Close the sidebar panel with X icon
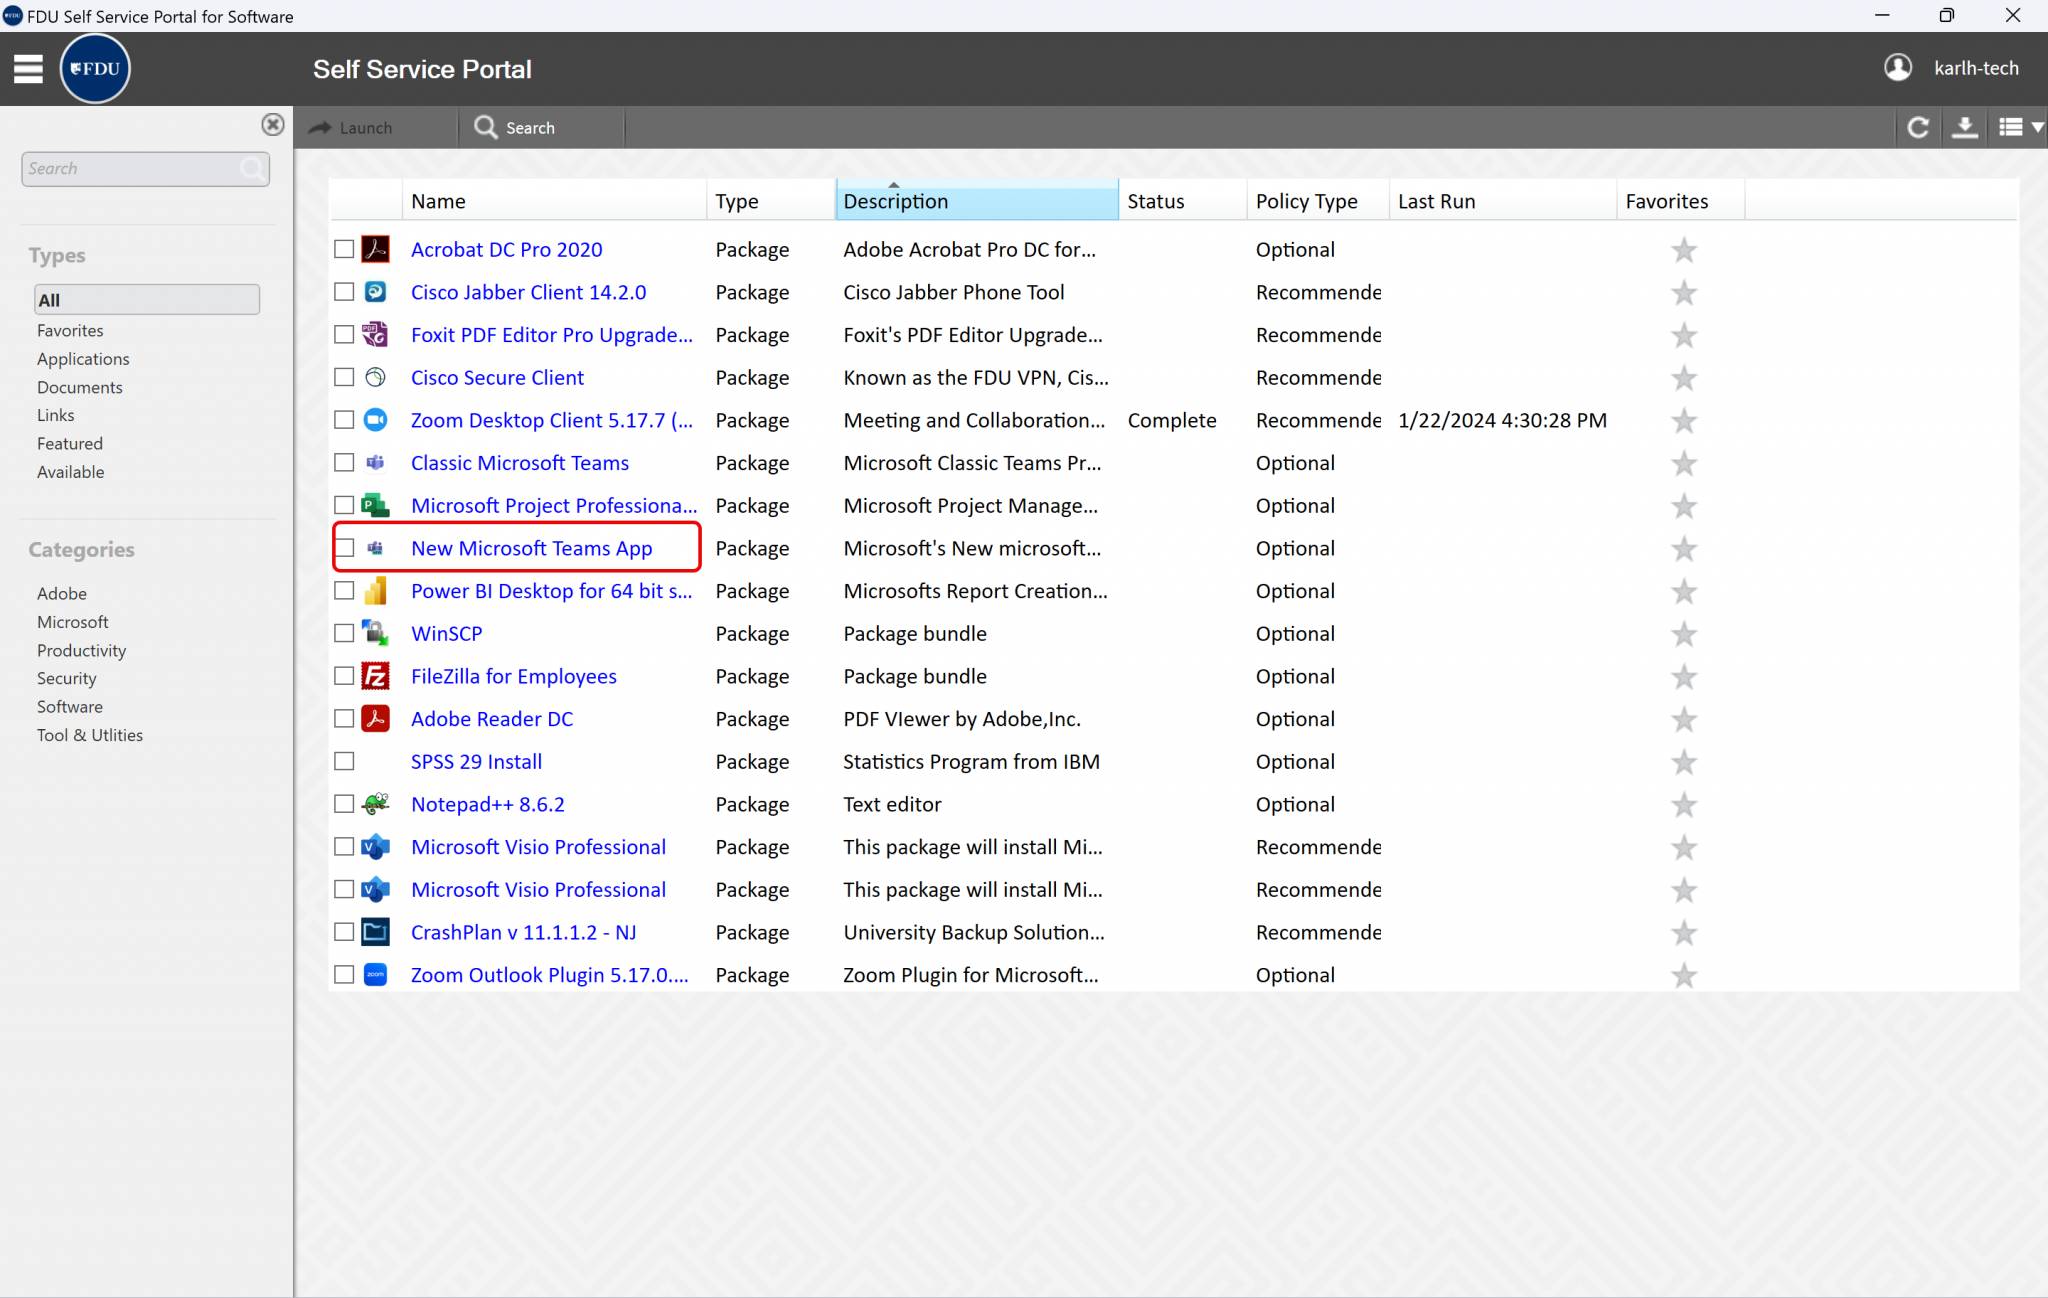This screenshot has height=1298, width=2048. coord(272,125)
